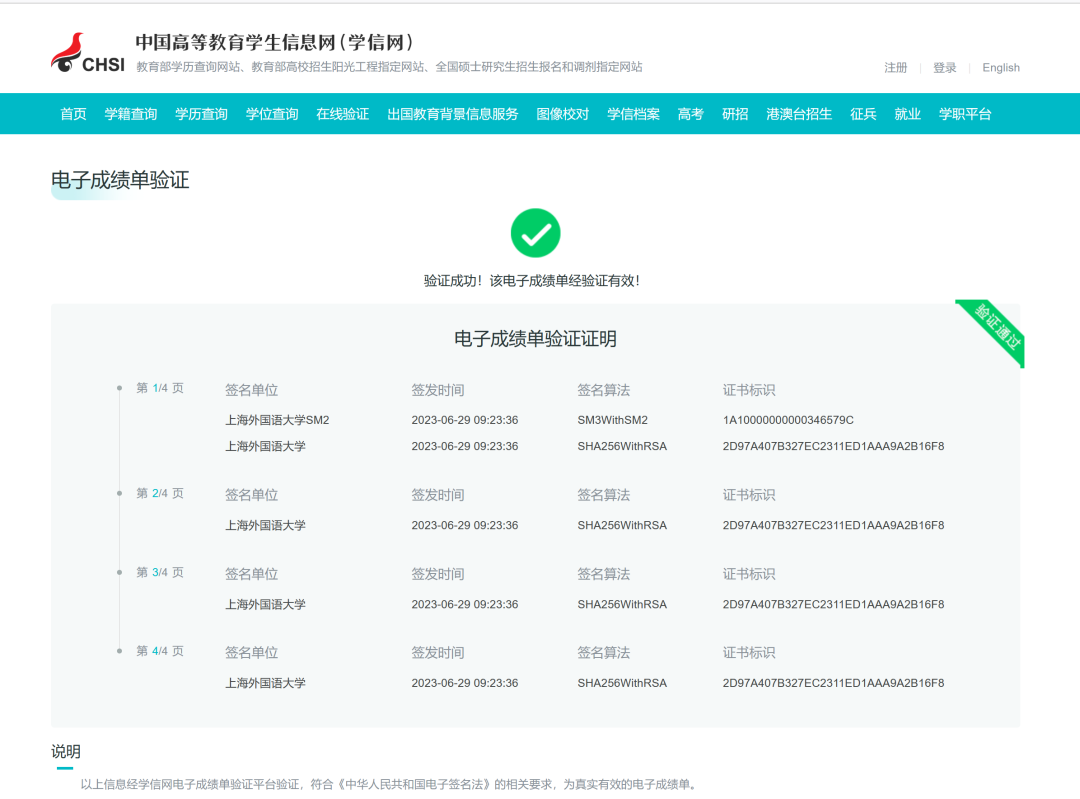Select the timeline dot beside 第2/4页
The image size is (1080, 799).
click(121, 494)
